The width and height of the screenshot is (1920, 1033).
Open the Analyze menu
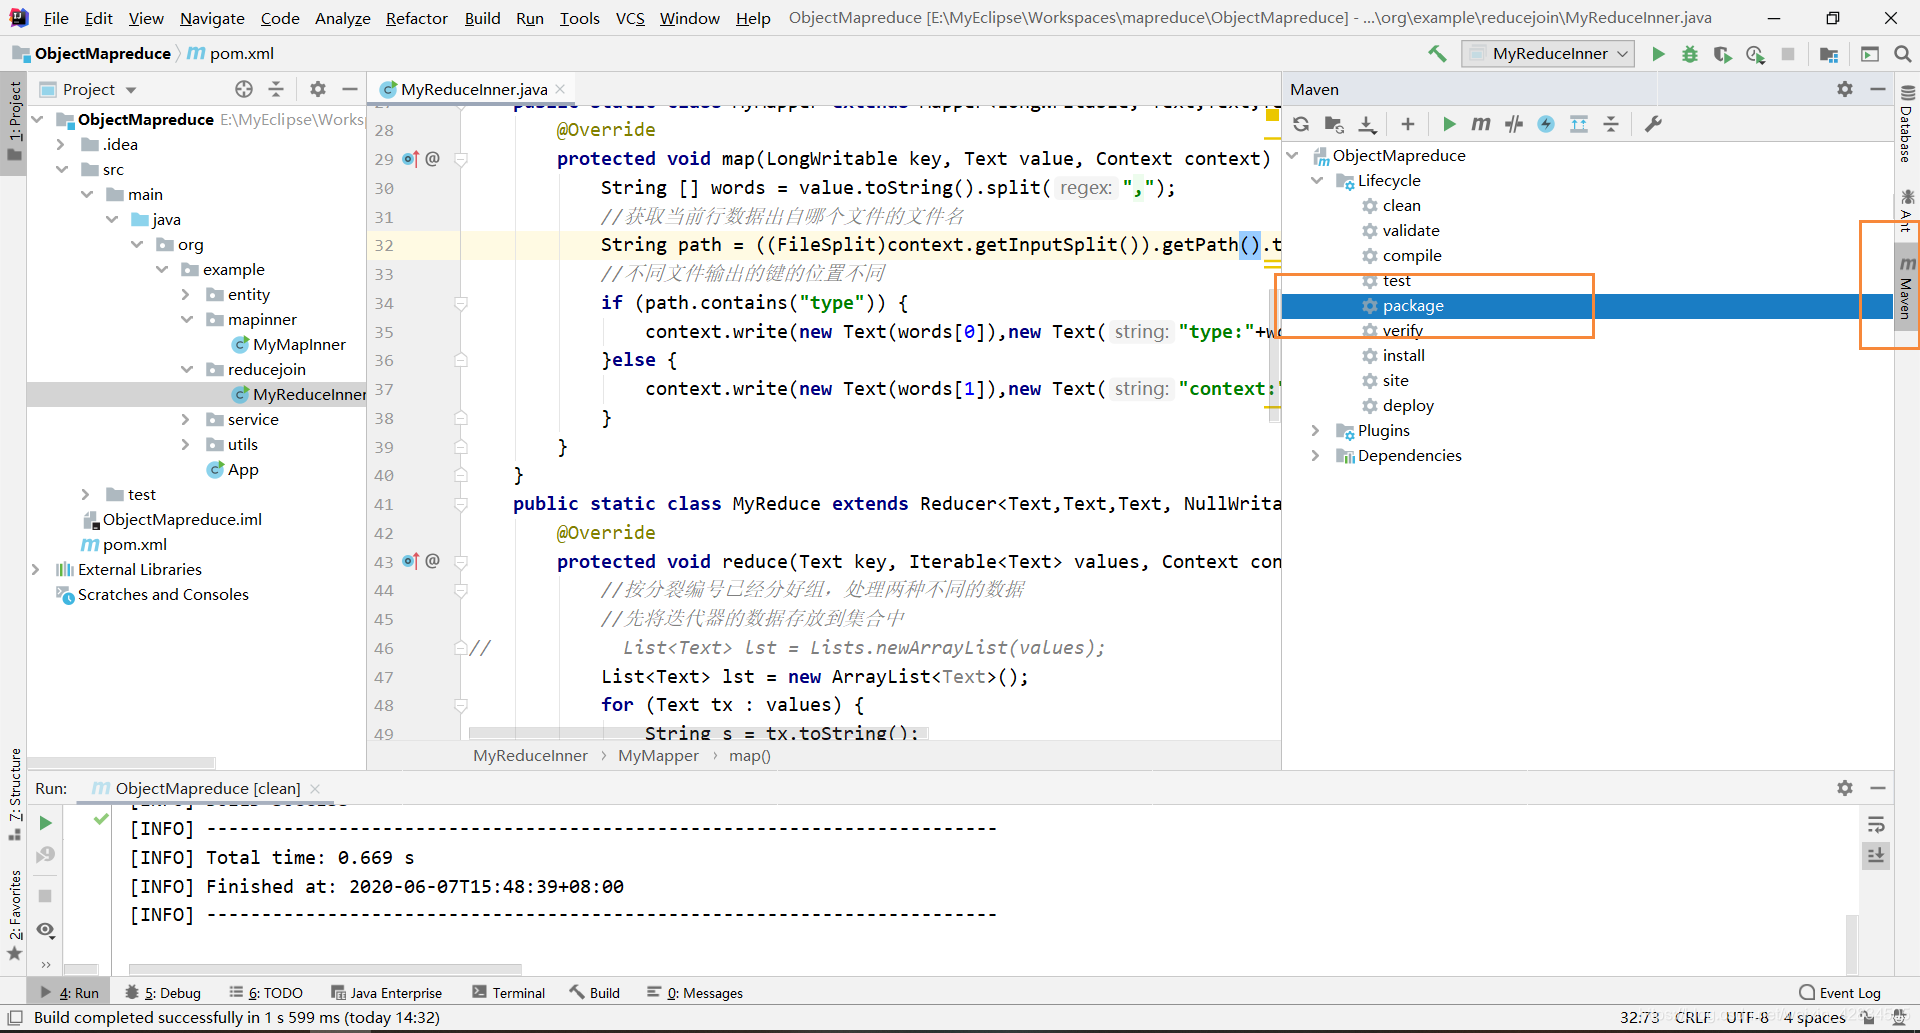[x=342, y=18]
